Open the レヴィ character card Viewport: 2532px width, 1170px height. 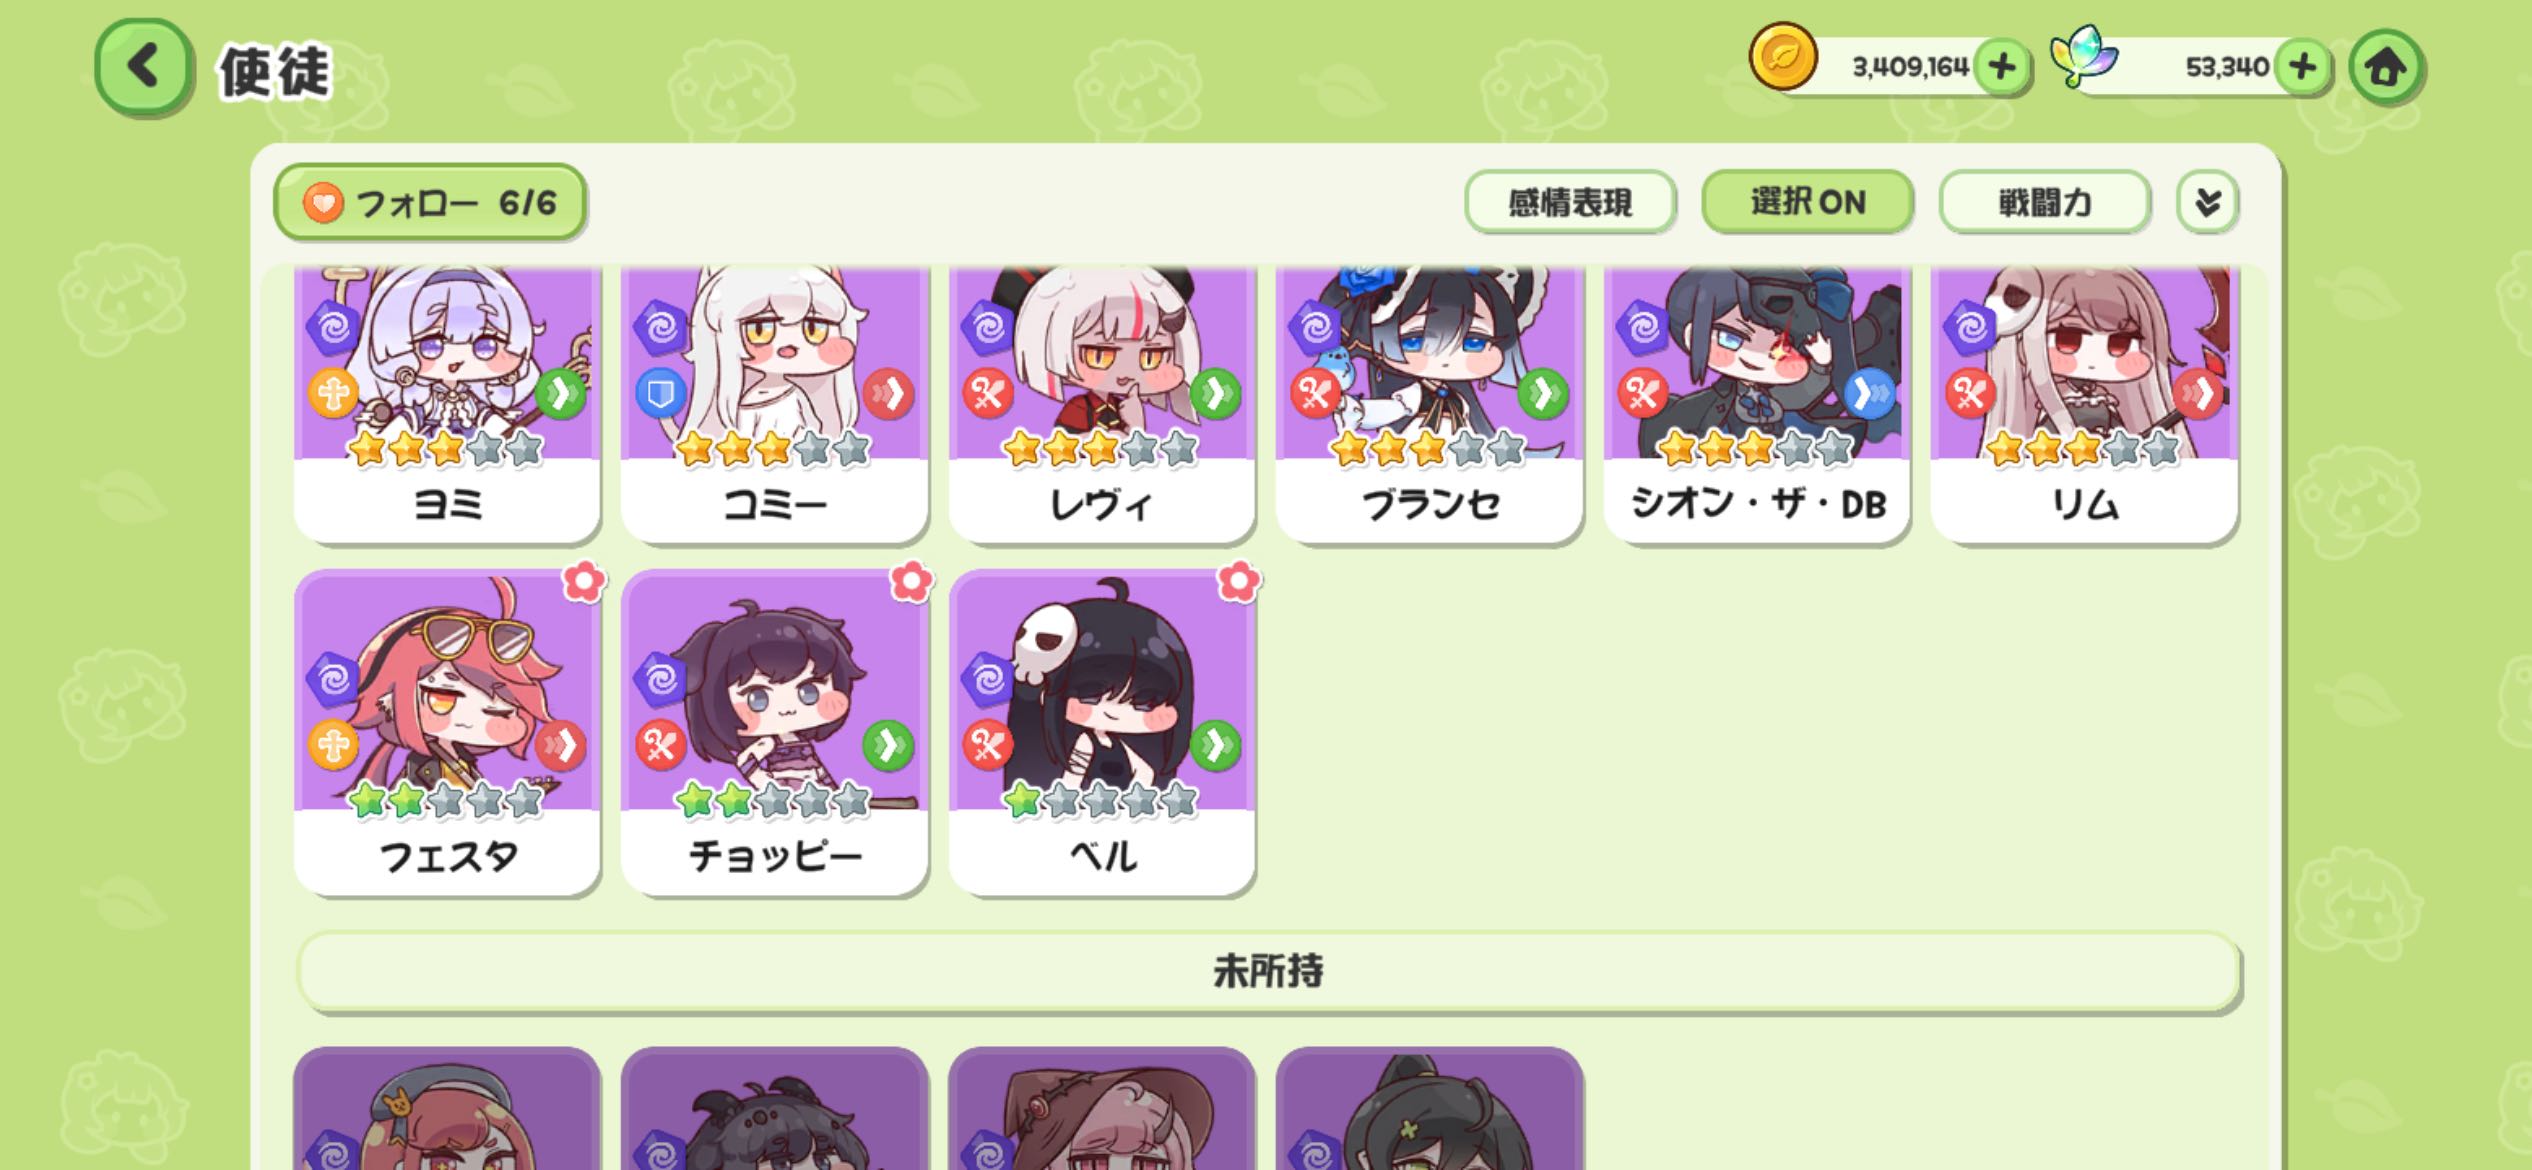click(1102, 404)
